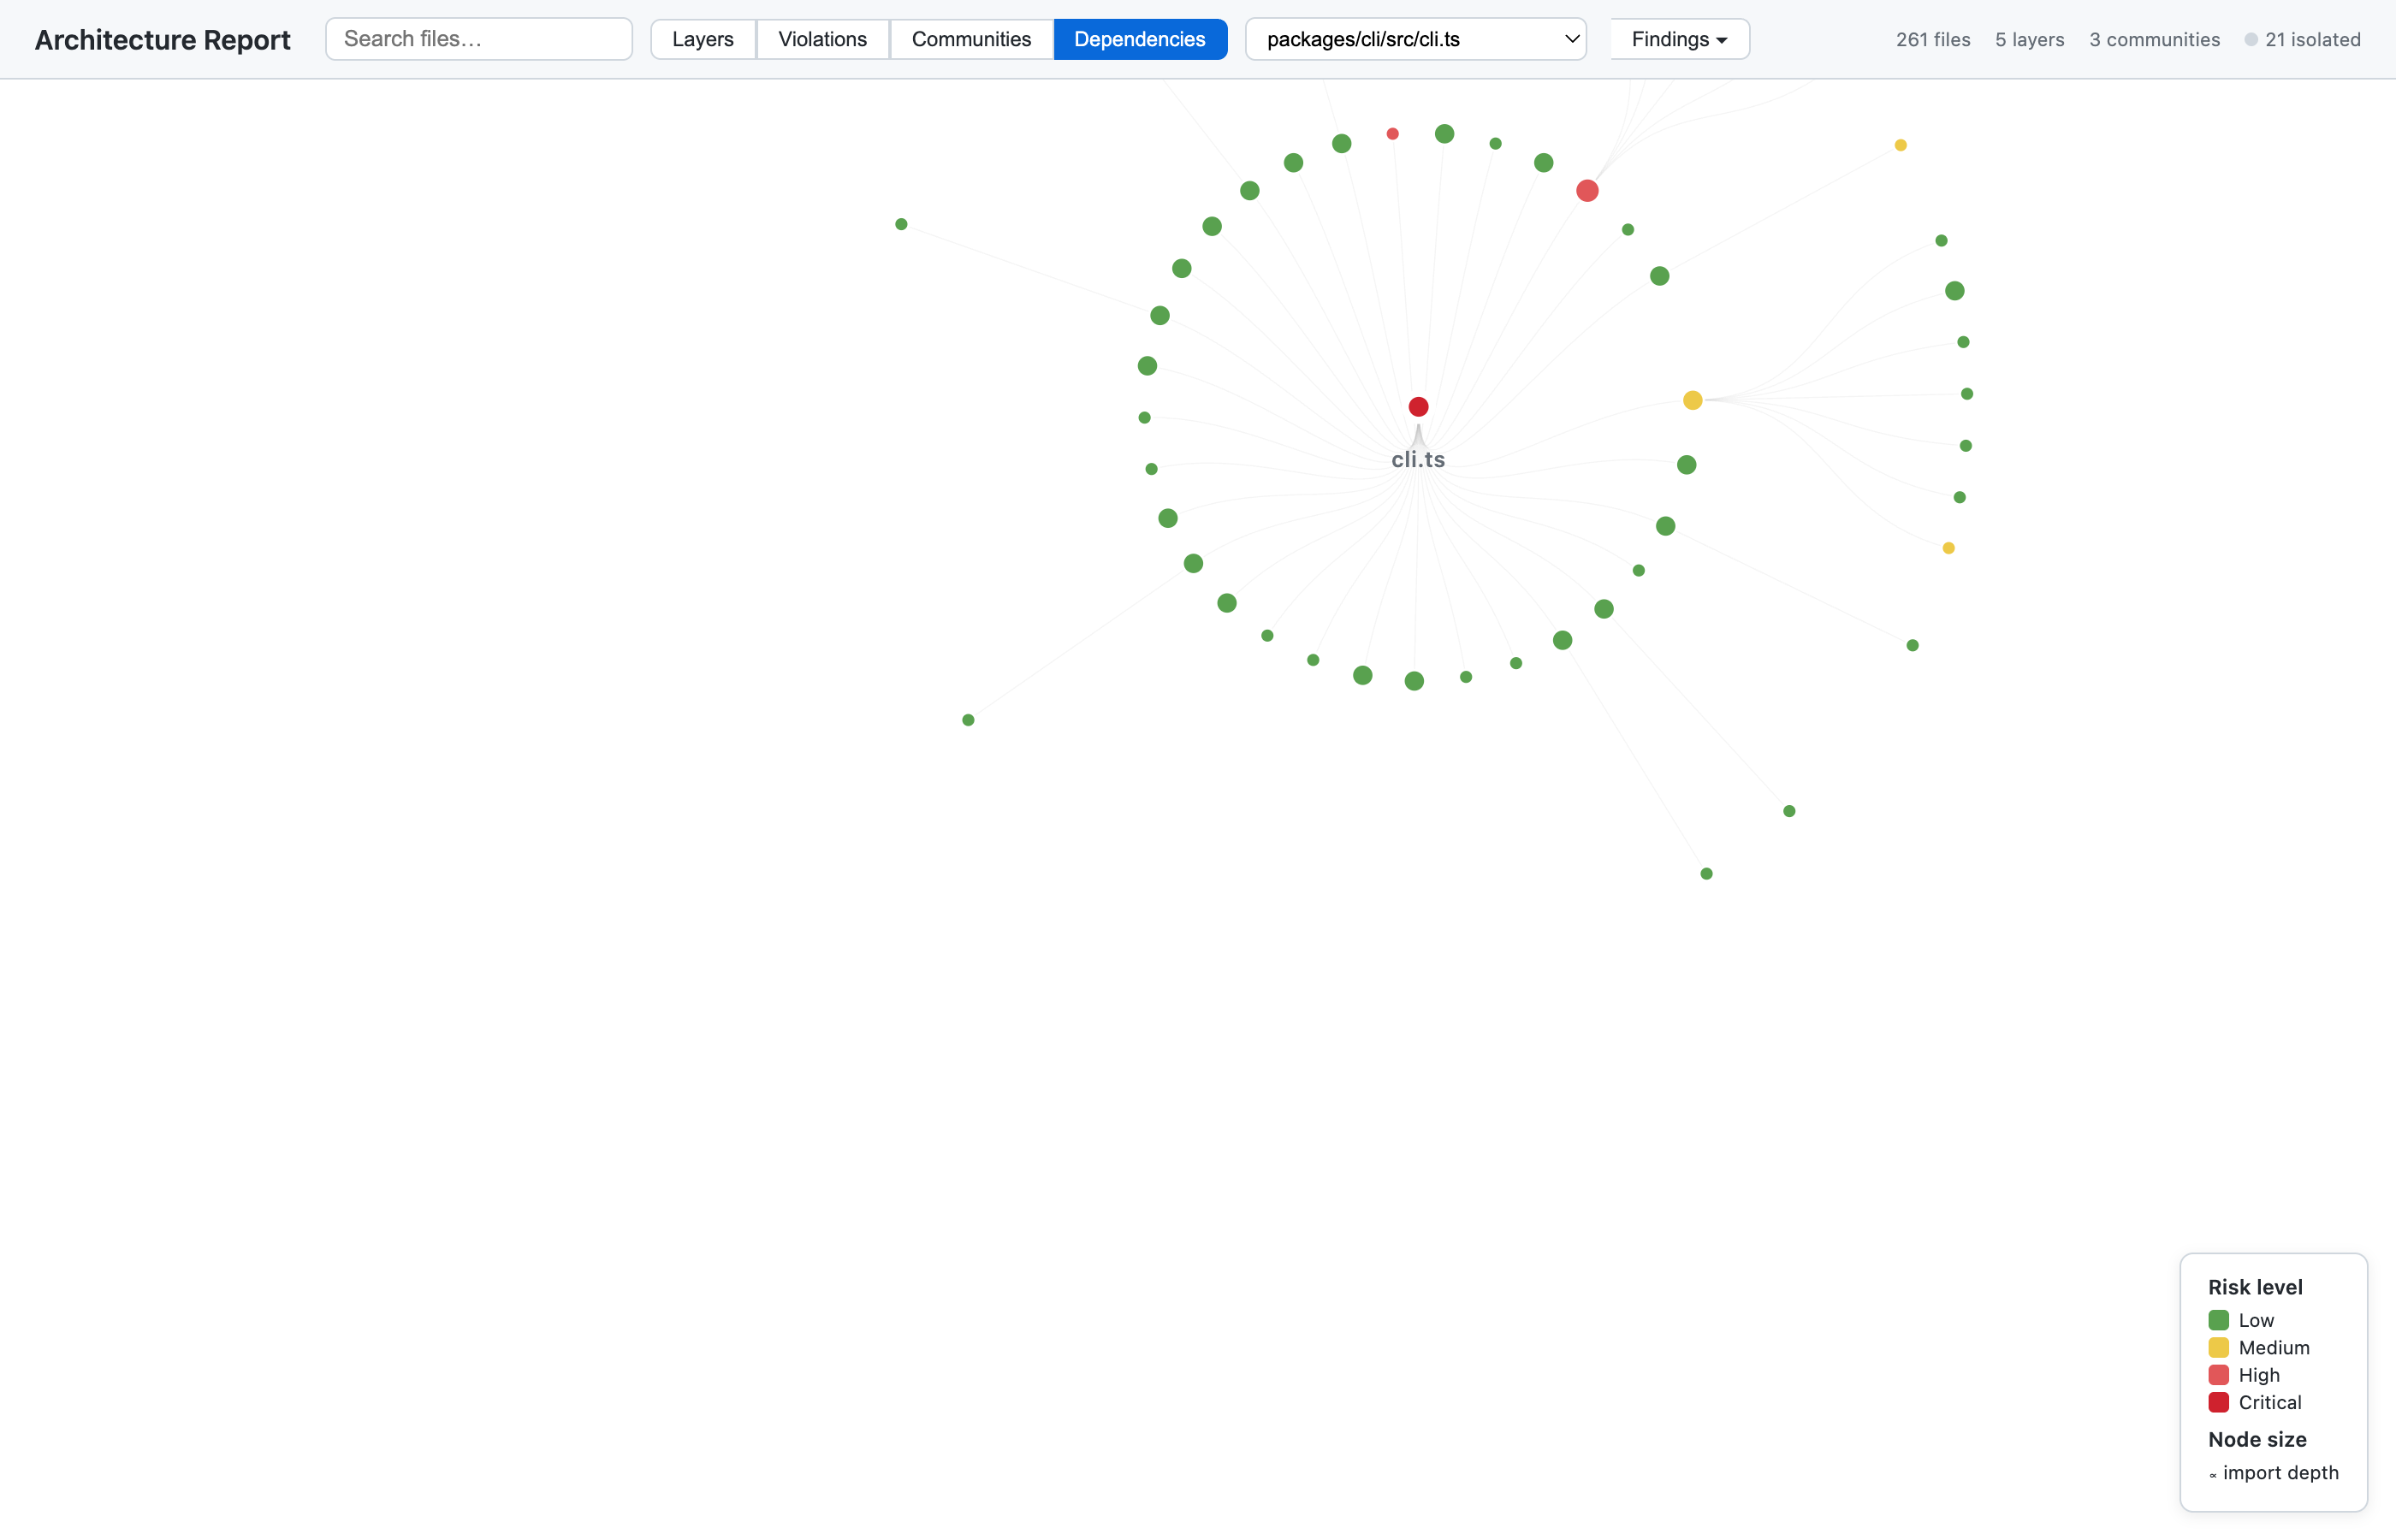This screenshot has width=2396, height=1540.
Task: Click the small red node at ring top
Action: click(x=1392, y=134)
